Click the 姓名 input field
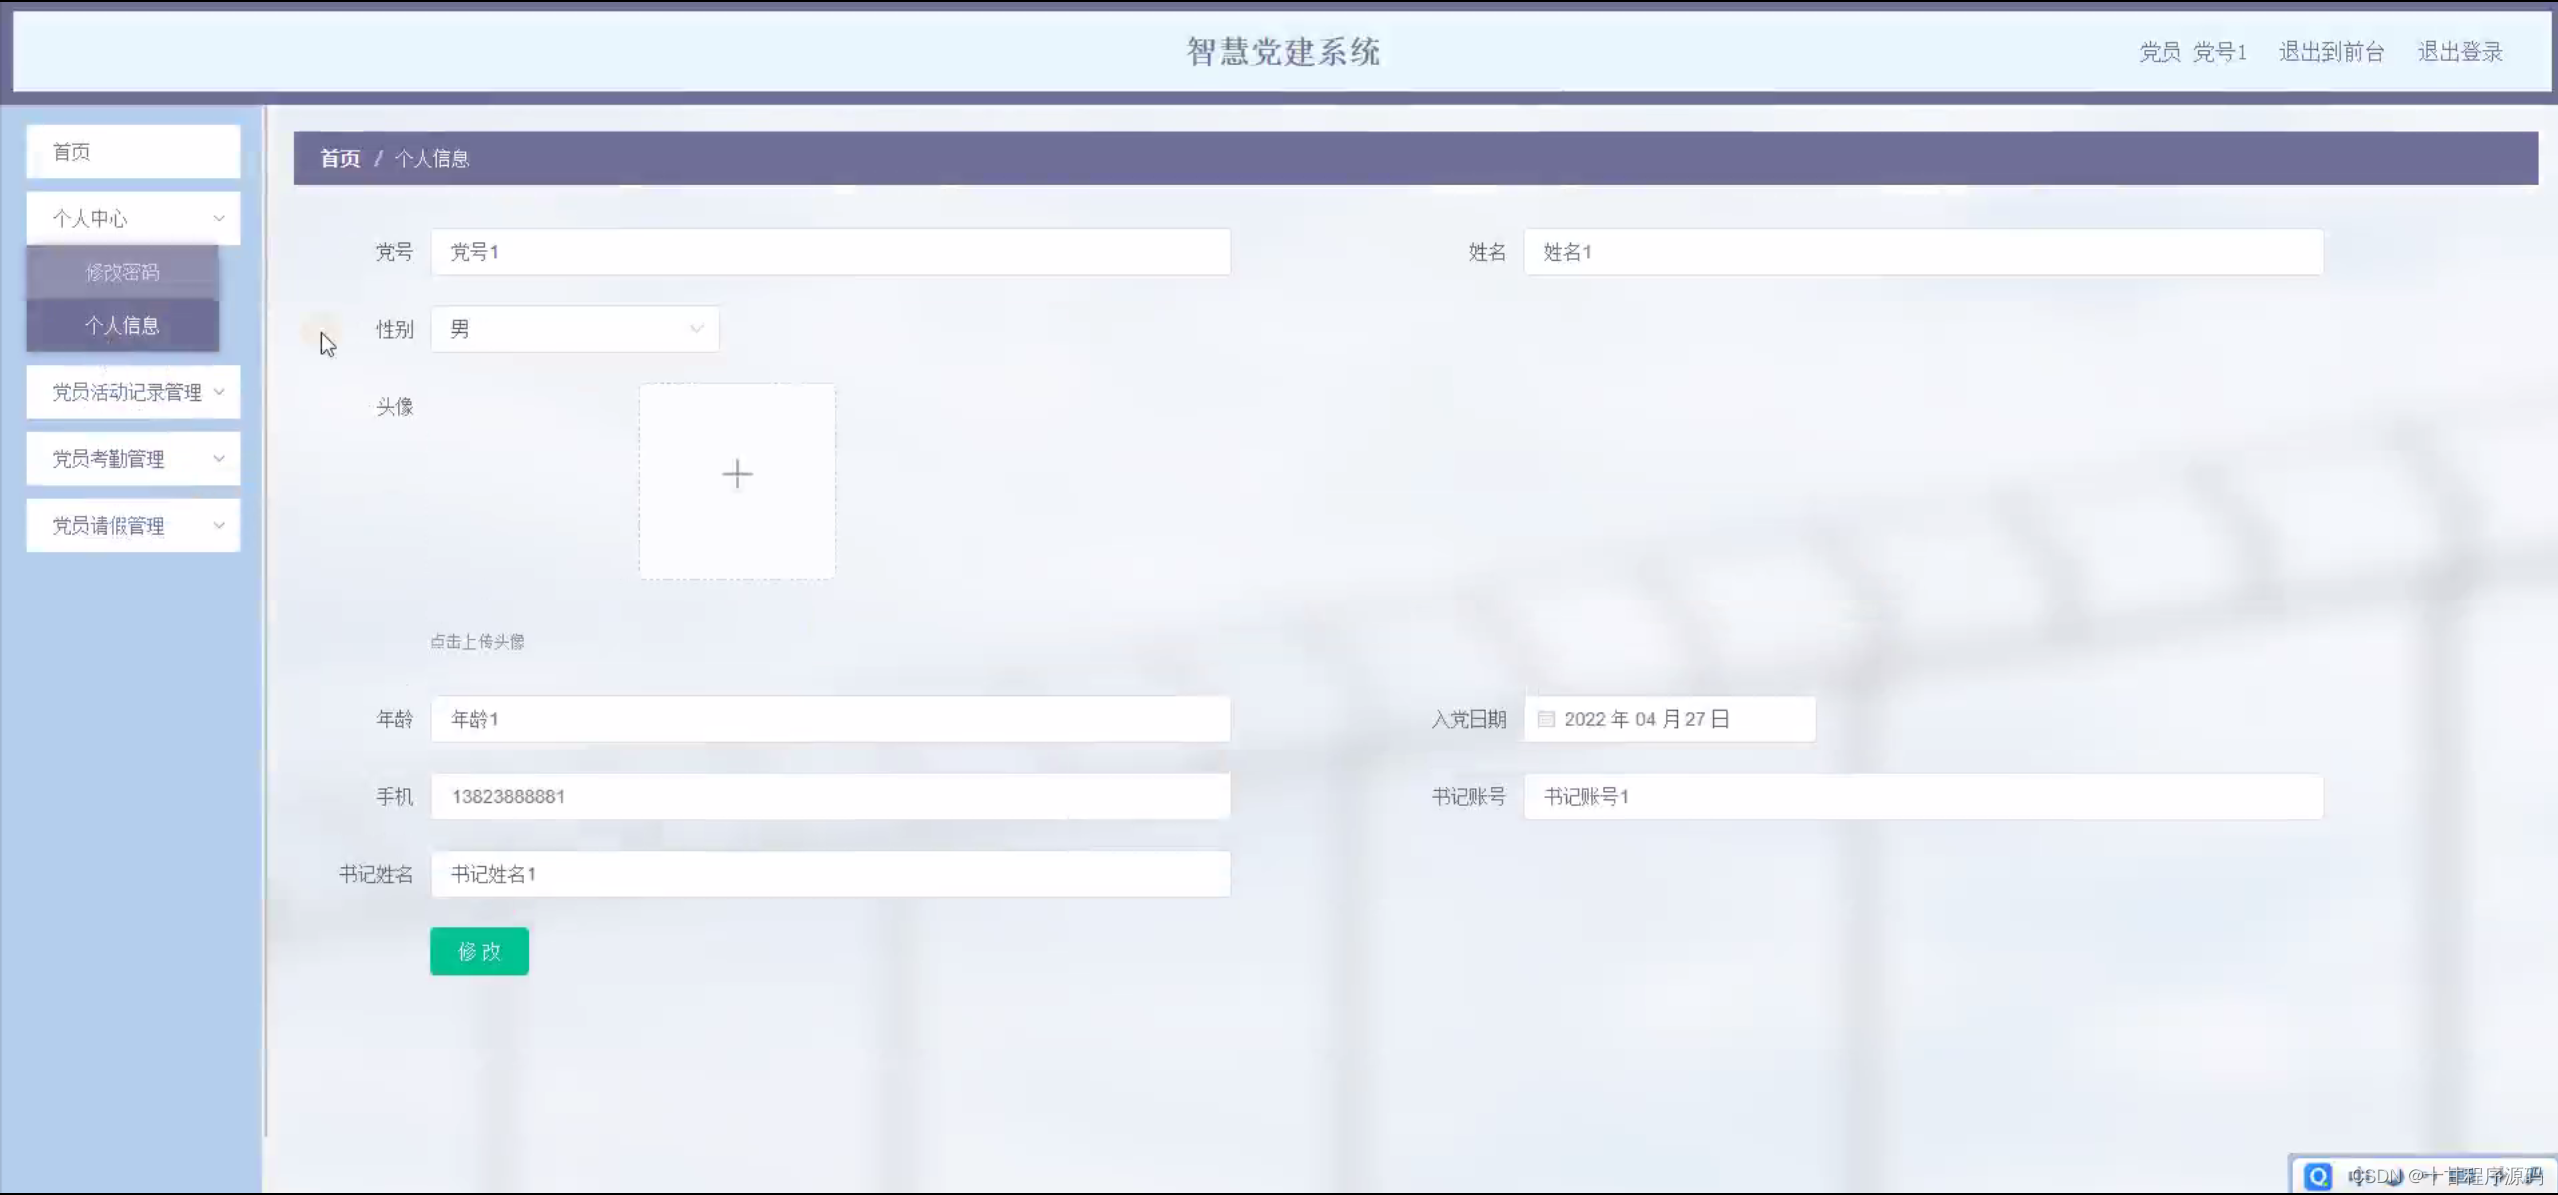This screenshot has width=2558, height=1195. [x=1922, y=252]
